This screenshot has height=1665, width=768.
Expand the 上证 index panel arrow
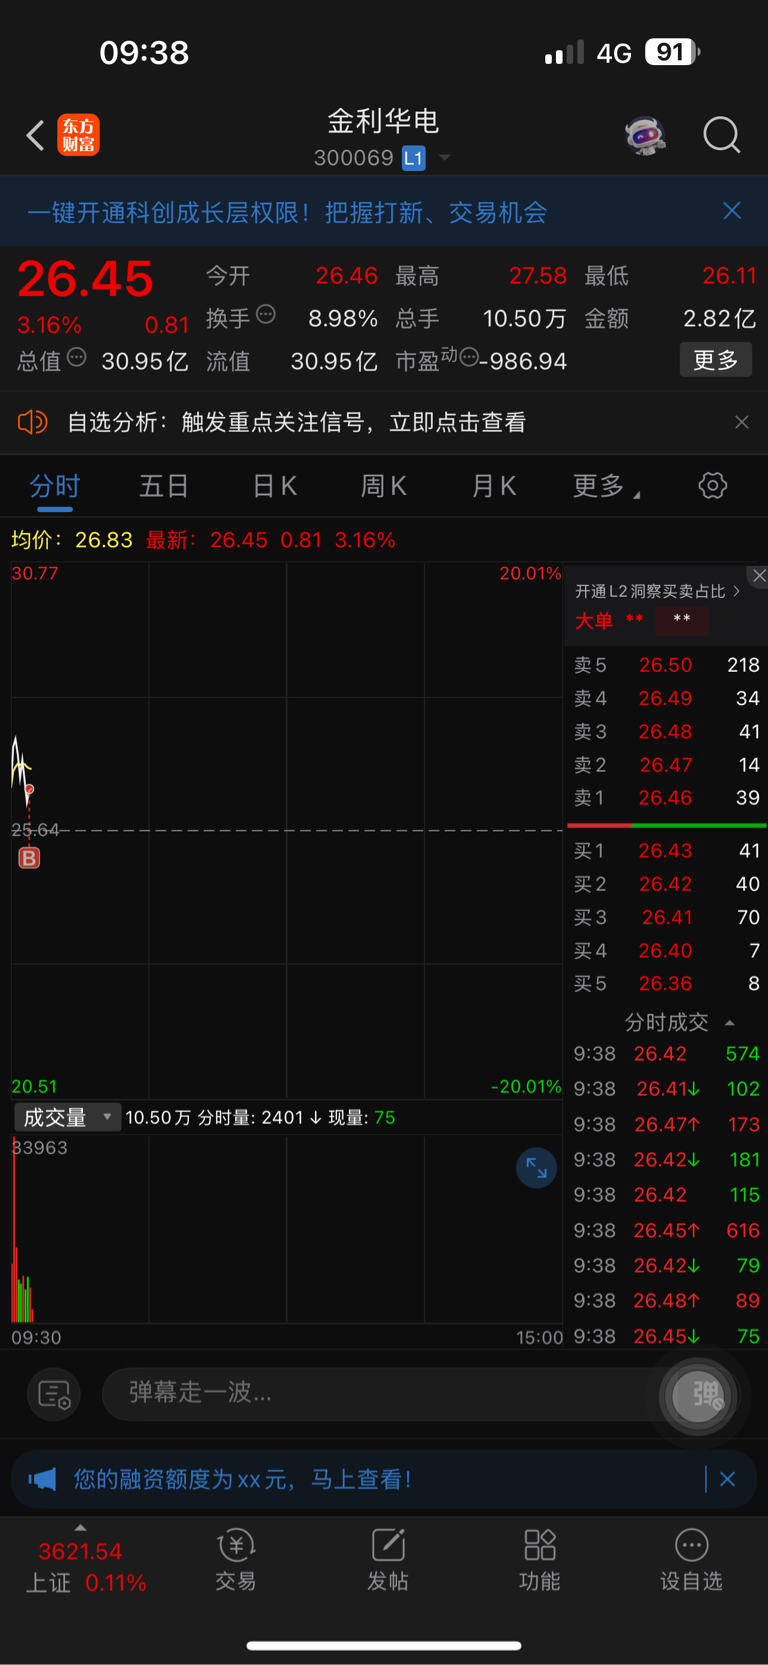click(x=80, y=1527)
